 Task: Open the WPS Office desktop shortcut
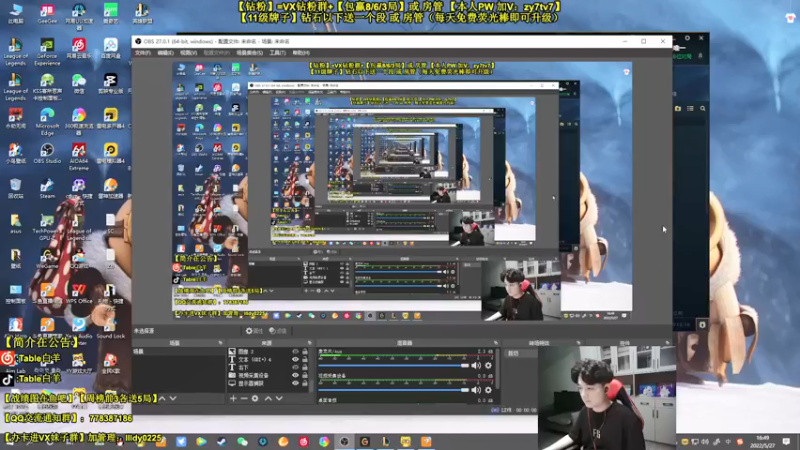[x=79, y=294]
